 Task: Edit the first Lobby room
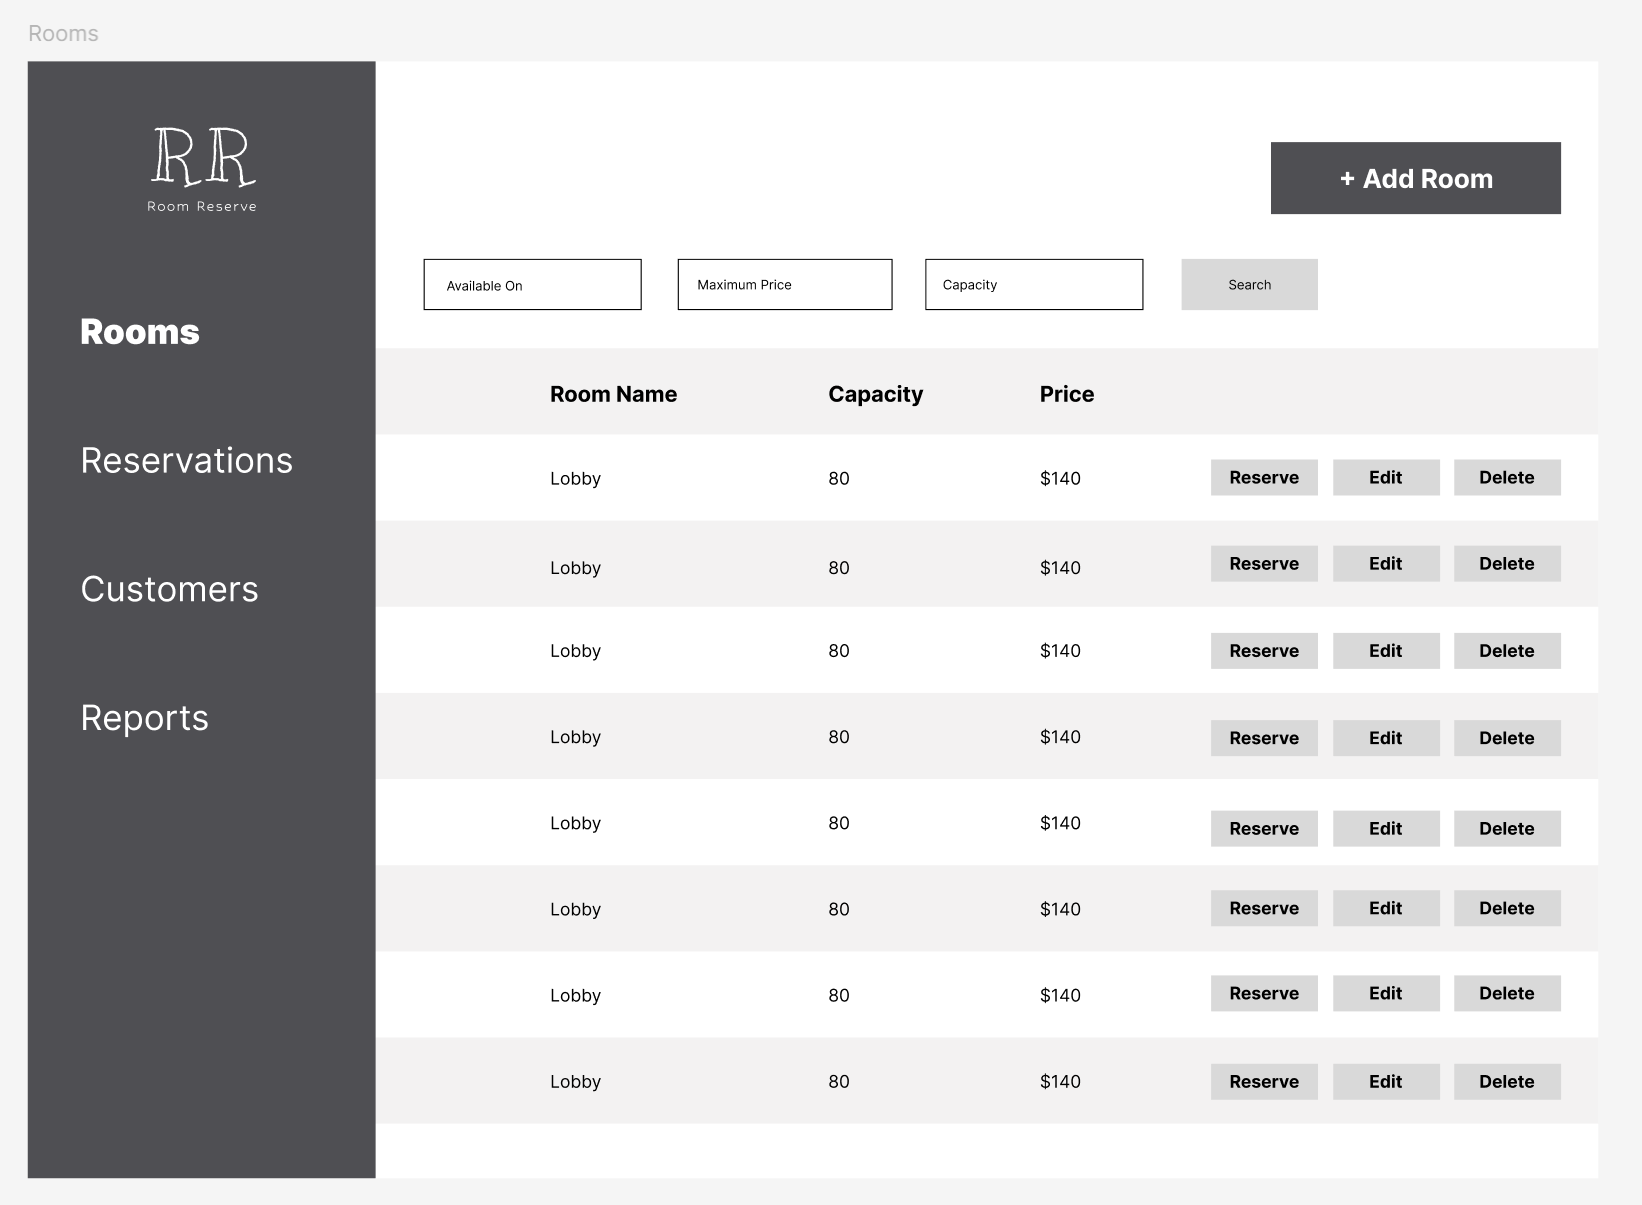[x=1385, y=477]
